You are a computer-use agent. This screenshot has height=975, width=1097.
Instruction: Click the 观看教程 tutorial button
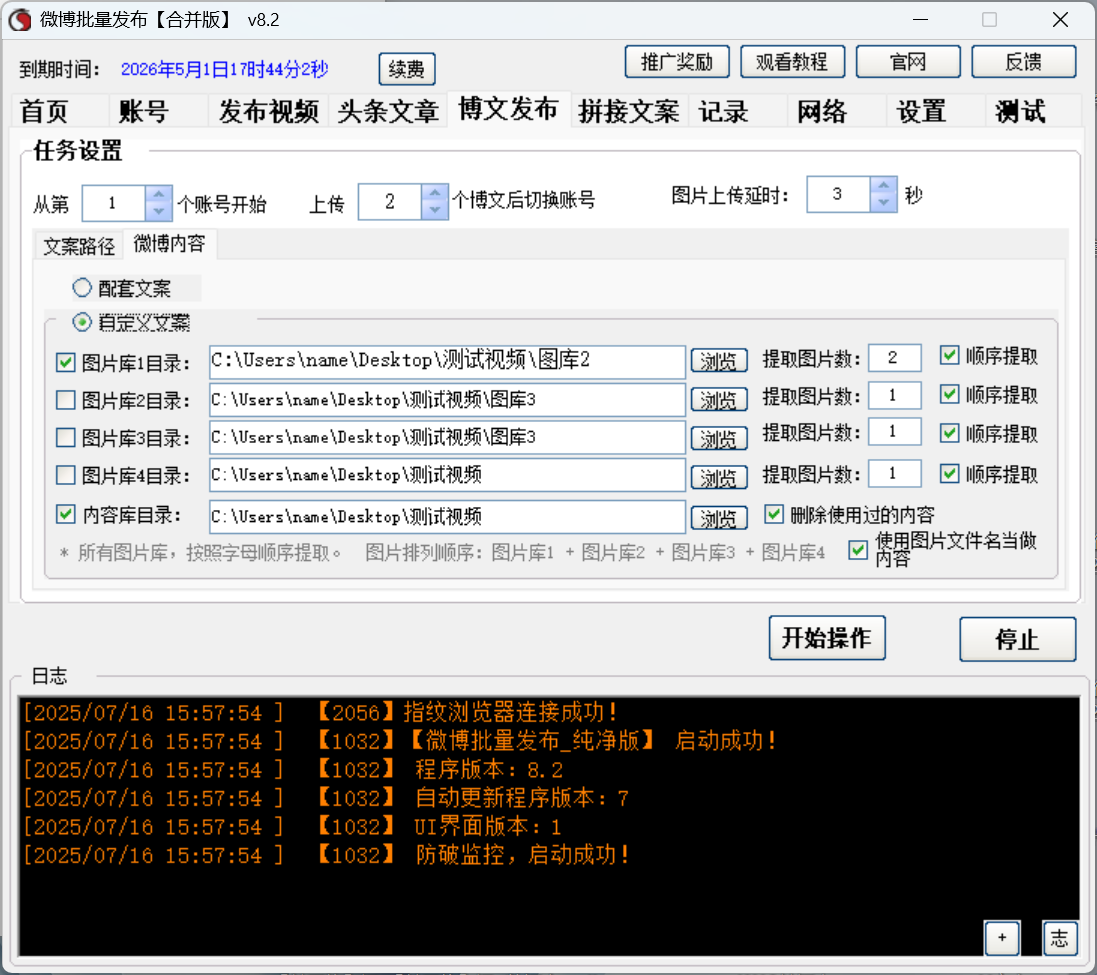(792, 62)
